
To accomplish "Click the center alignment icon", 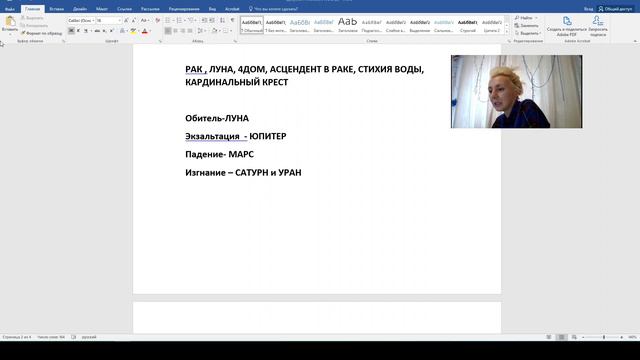I will [x=176, y=31].
